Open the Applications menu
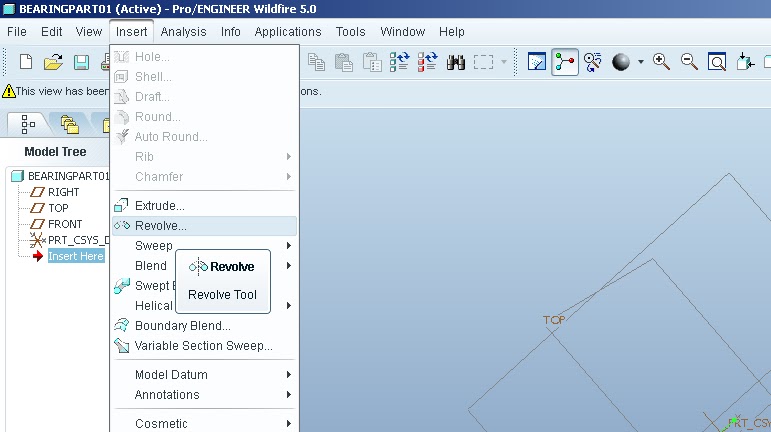The height and width of the screenshot is (432, 771). click(x=288, y=32)
